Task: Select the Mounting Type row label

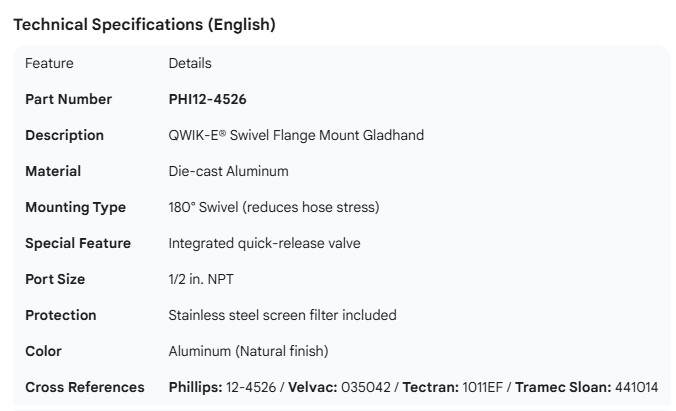Action: click(75, 207)
